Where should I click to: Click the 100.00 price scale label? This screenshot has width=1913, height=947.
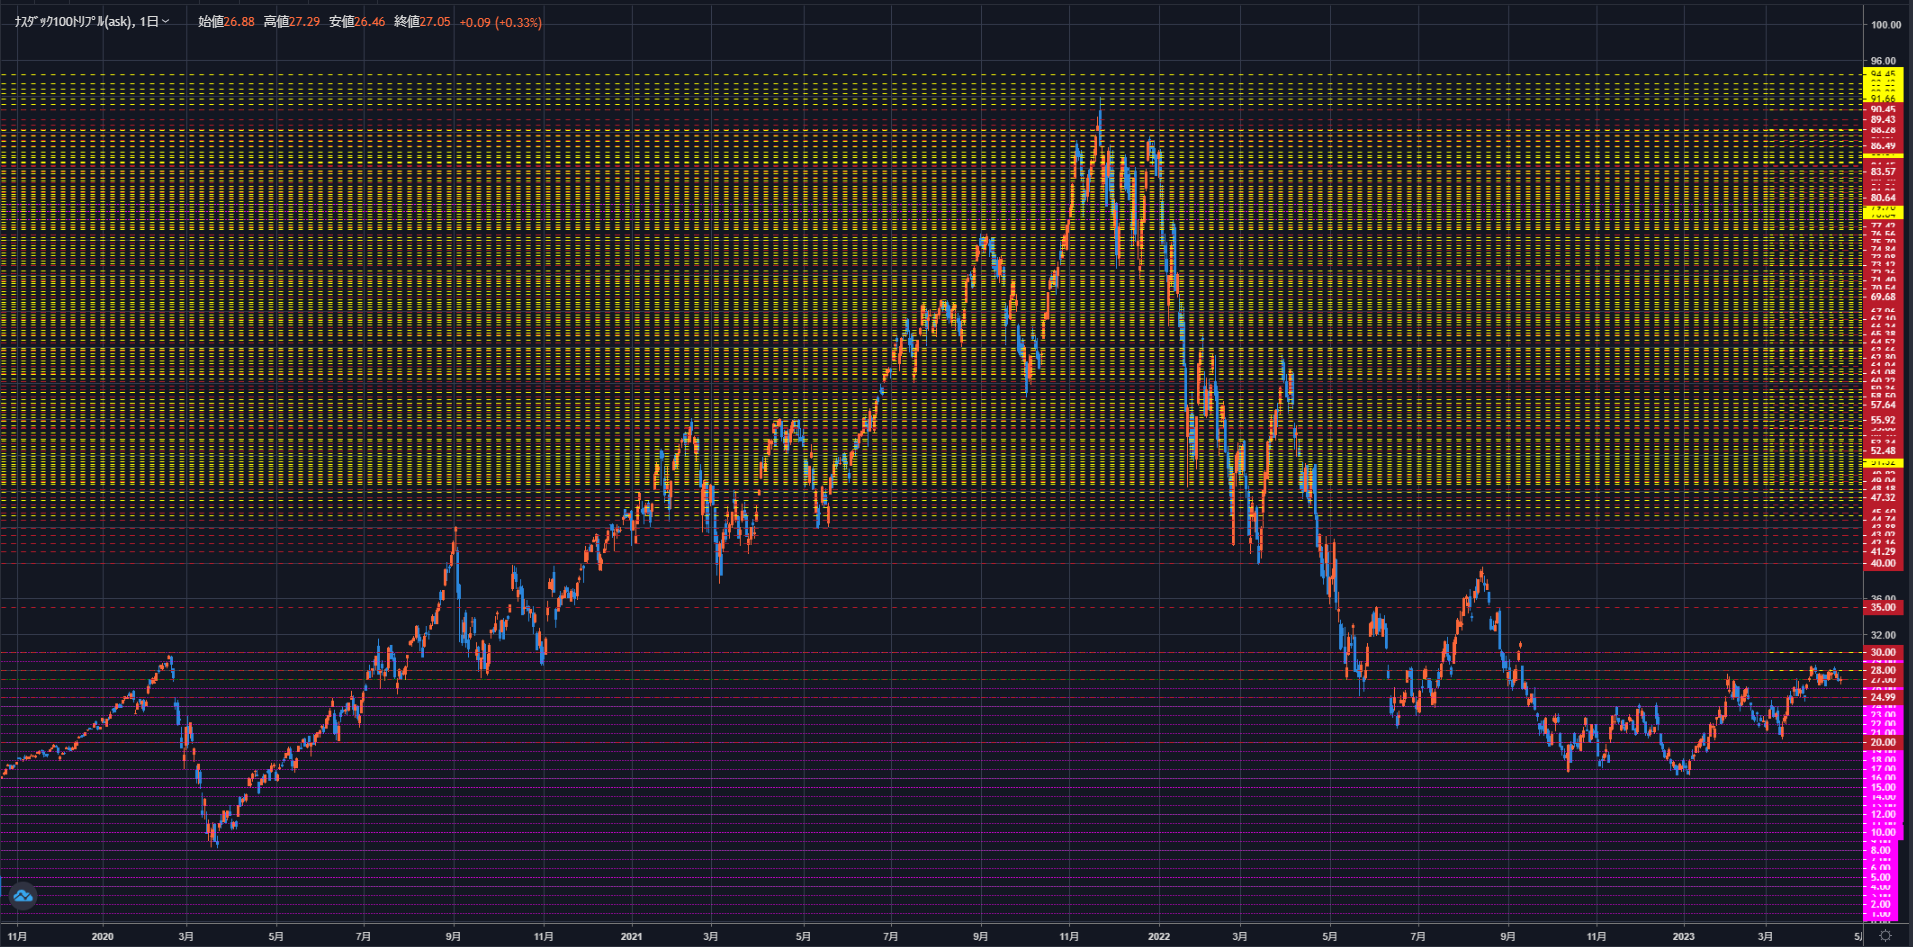point(1886,25)
